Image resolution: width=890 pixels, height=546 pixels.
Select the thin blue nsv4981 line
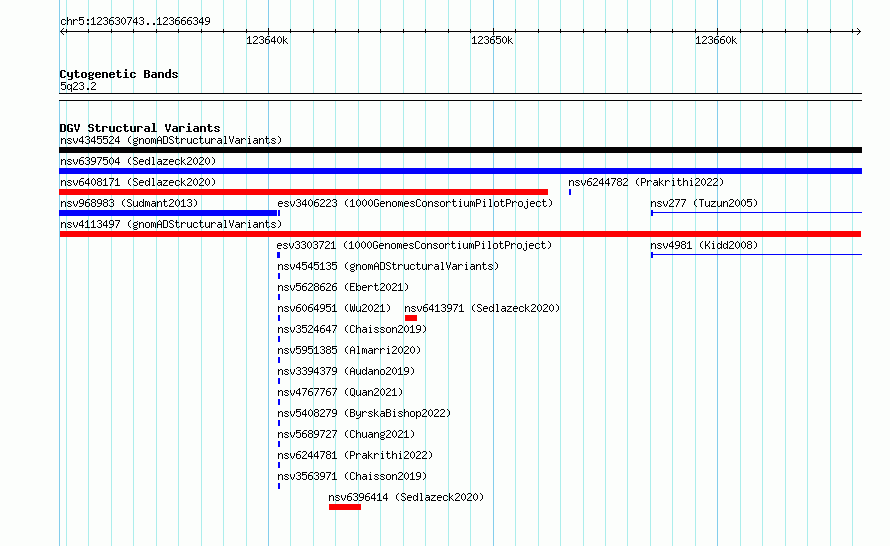point(757,255)
